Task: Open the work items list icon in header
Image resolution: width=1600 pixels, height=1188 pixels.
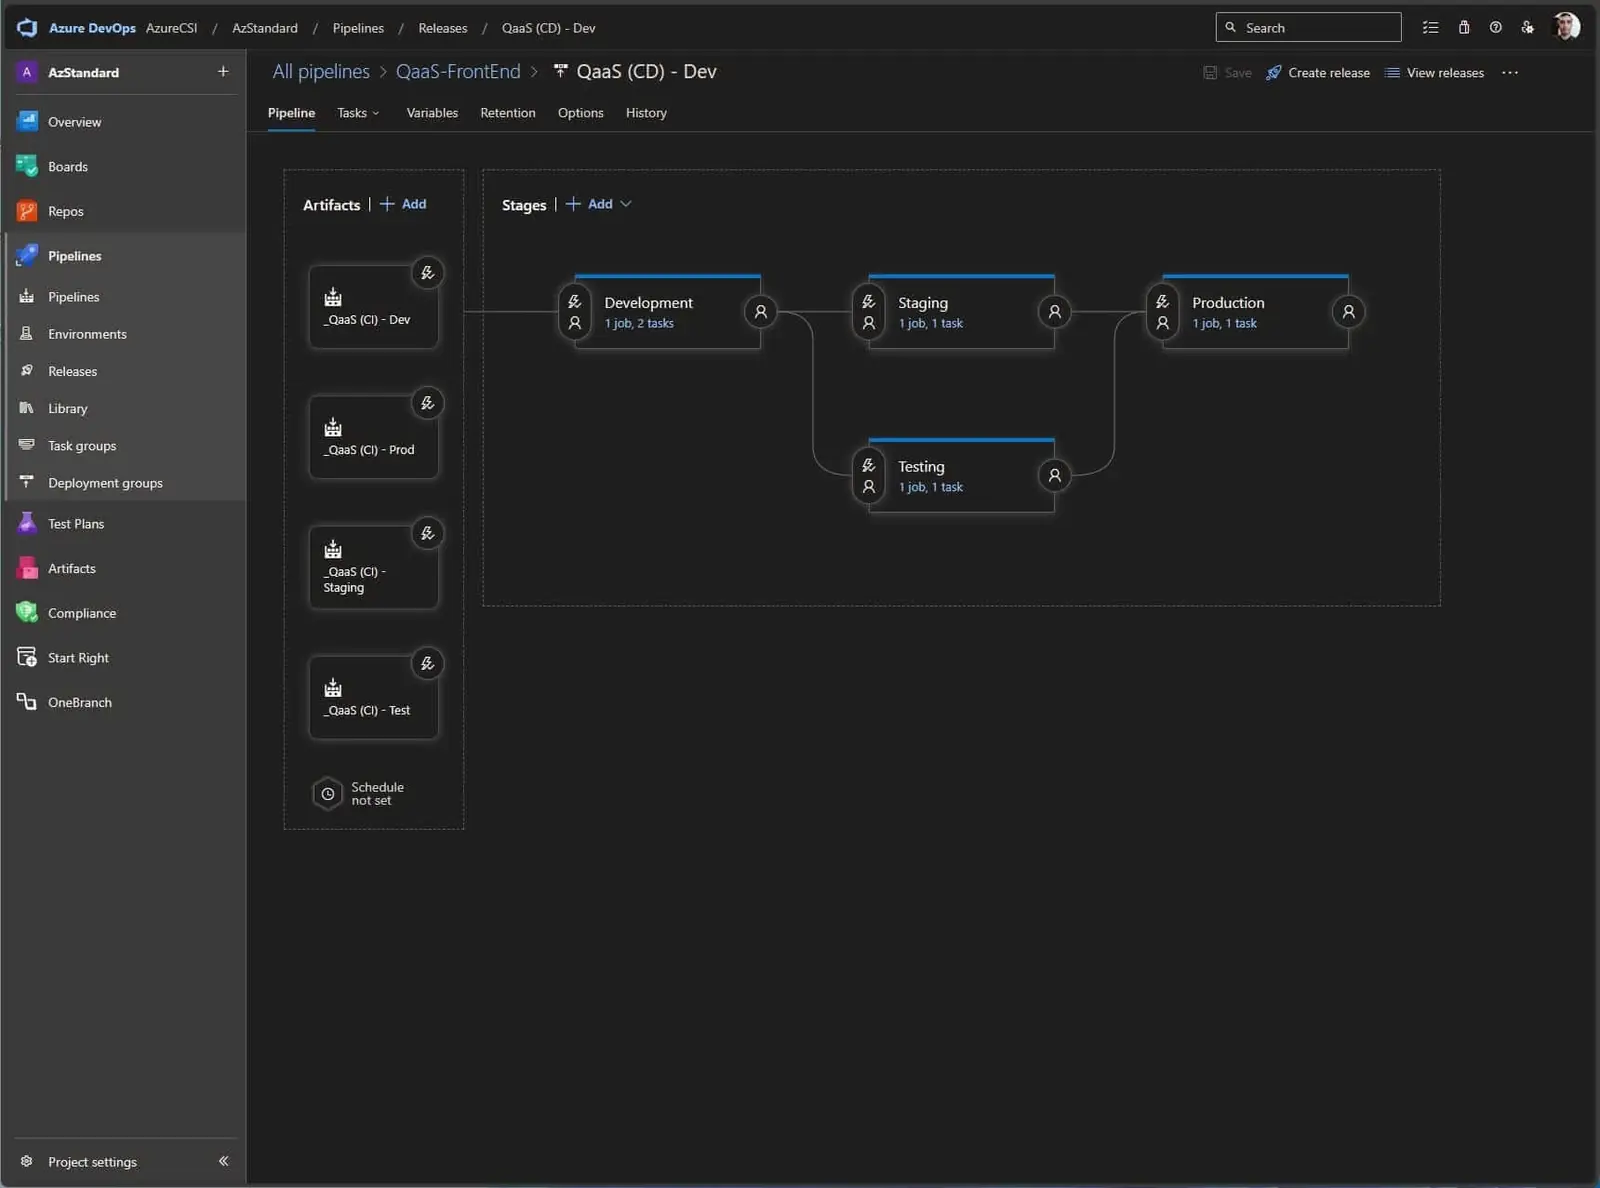Action: point(1431,28)
